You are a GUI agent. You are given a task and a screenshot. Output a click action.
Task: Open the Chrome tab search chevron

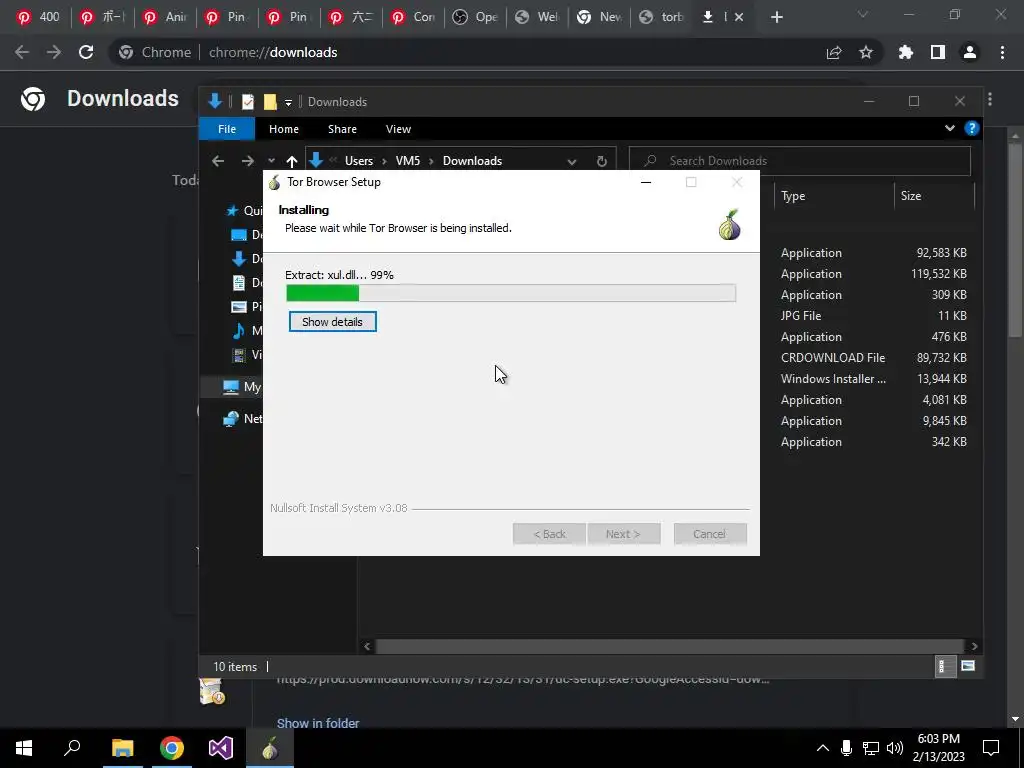tap(863, 14)
